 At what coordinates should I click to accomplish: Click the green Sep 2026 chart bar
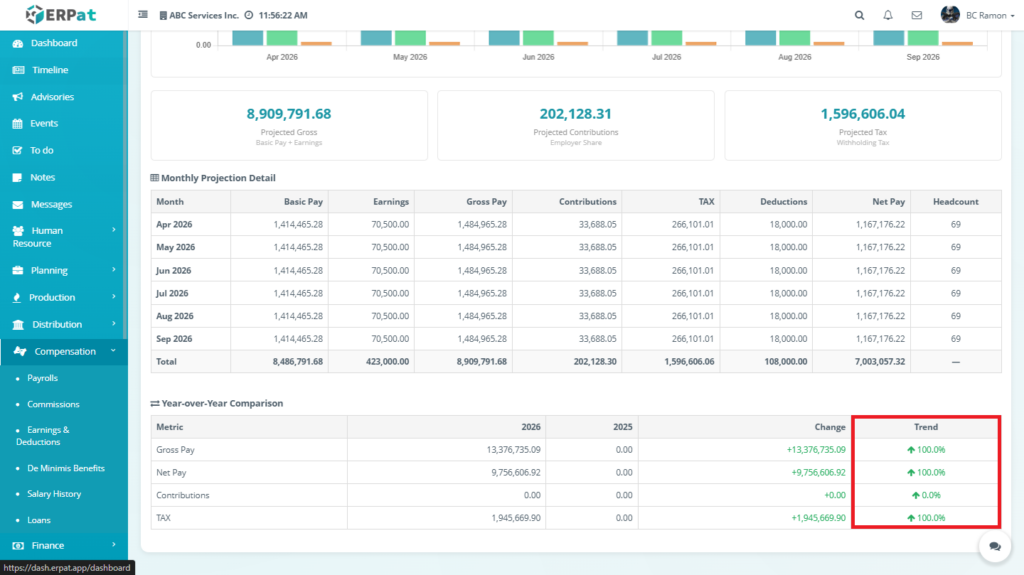pyautogui.click(x=925, y=38)
